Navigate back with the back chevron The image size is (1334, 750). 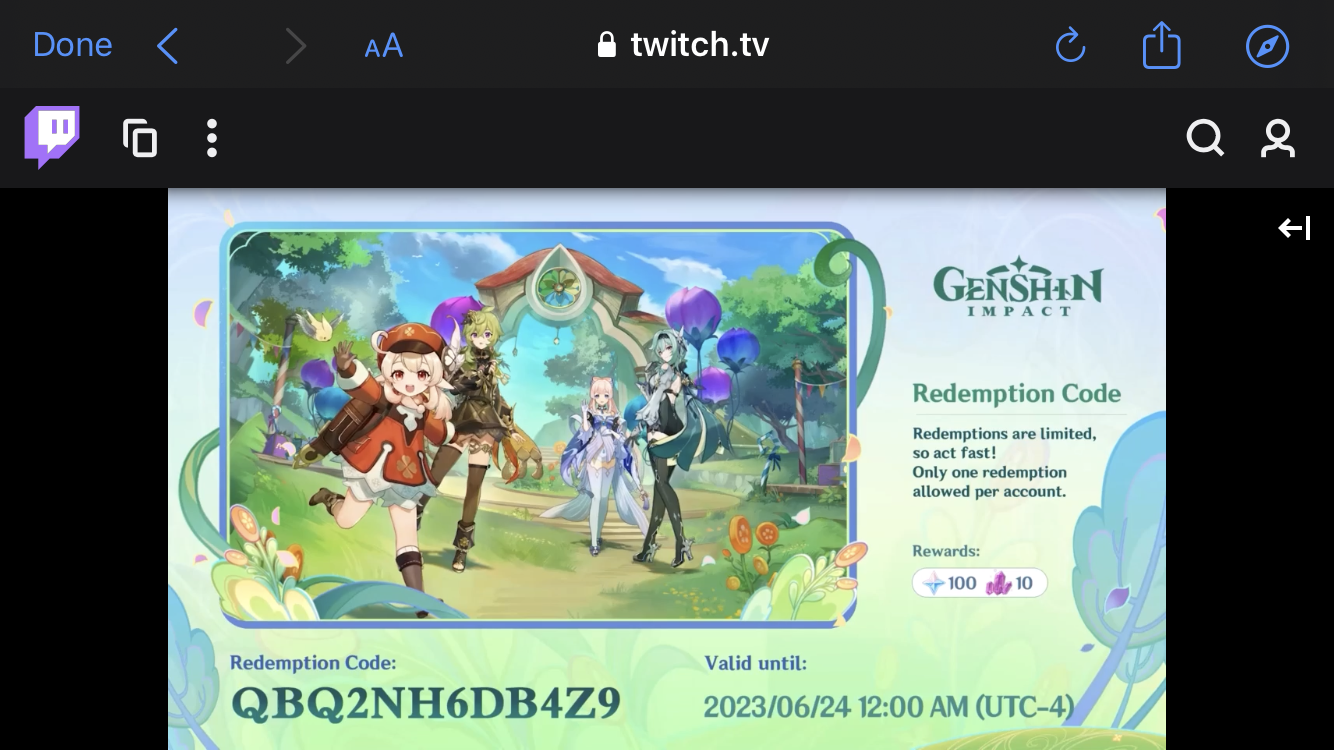[167, 45]
